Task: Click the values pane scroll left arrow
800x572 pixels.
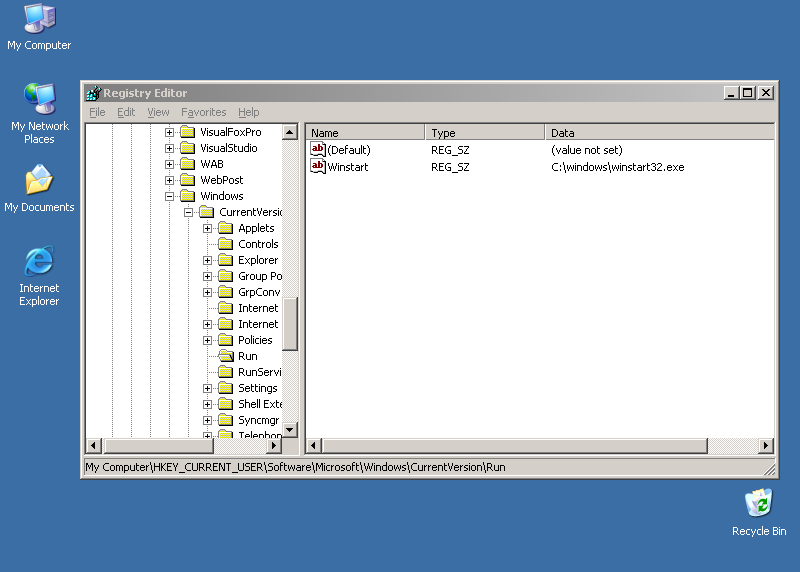Action: (x=314, y=445)
